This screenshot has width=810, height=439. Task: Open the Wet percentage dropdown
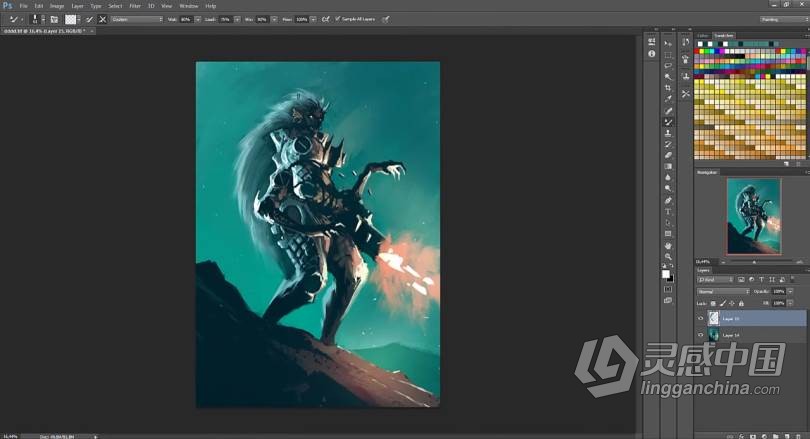pos(198,19)
